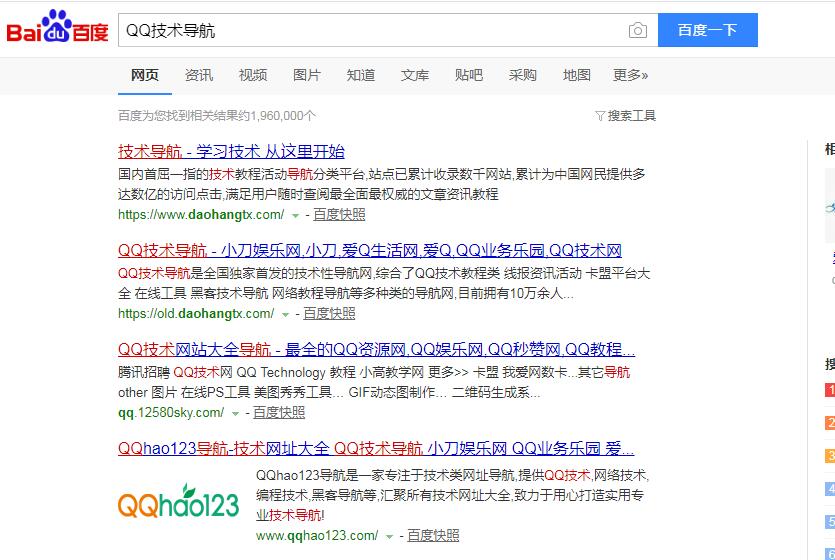Click the 百度一下 search button

click(x=707, y=30)
